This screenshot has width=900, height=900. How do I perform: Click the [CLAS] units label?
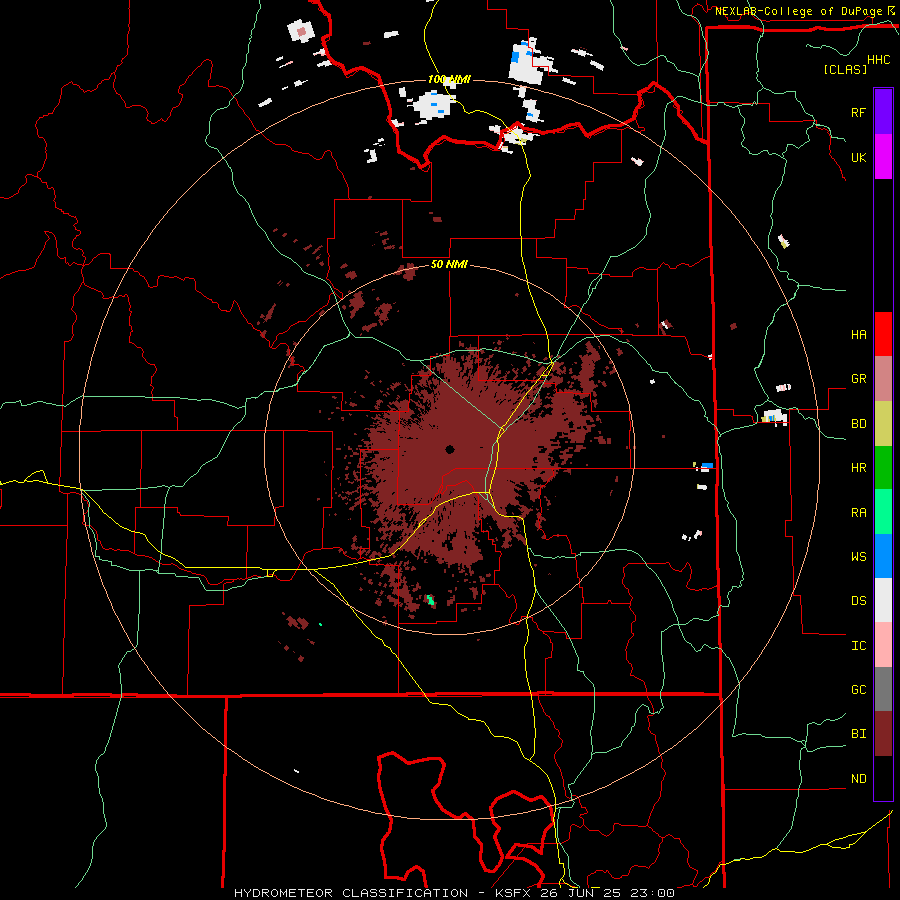(x=845, y=69)
